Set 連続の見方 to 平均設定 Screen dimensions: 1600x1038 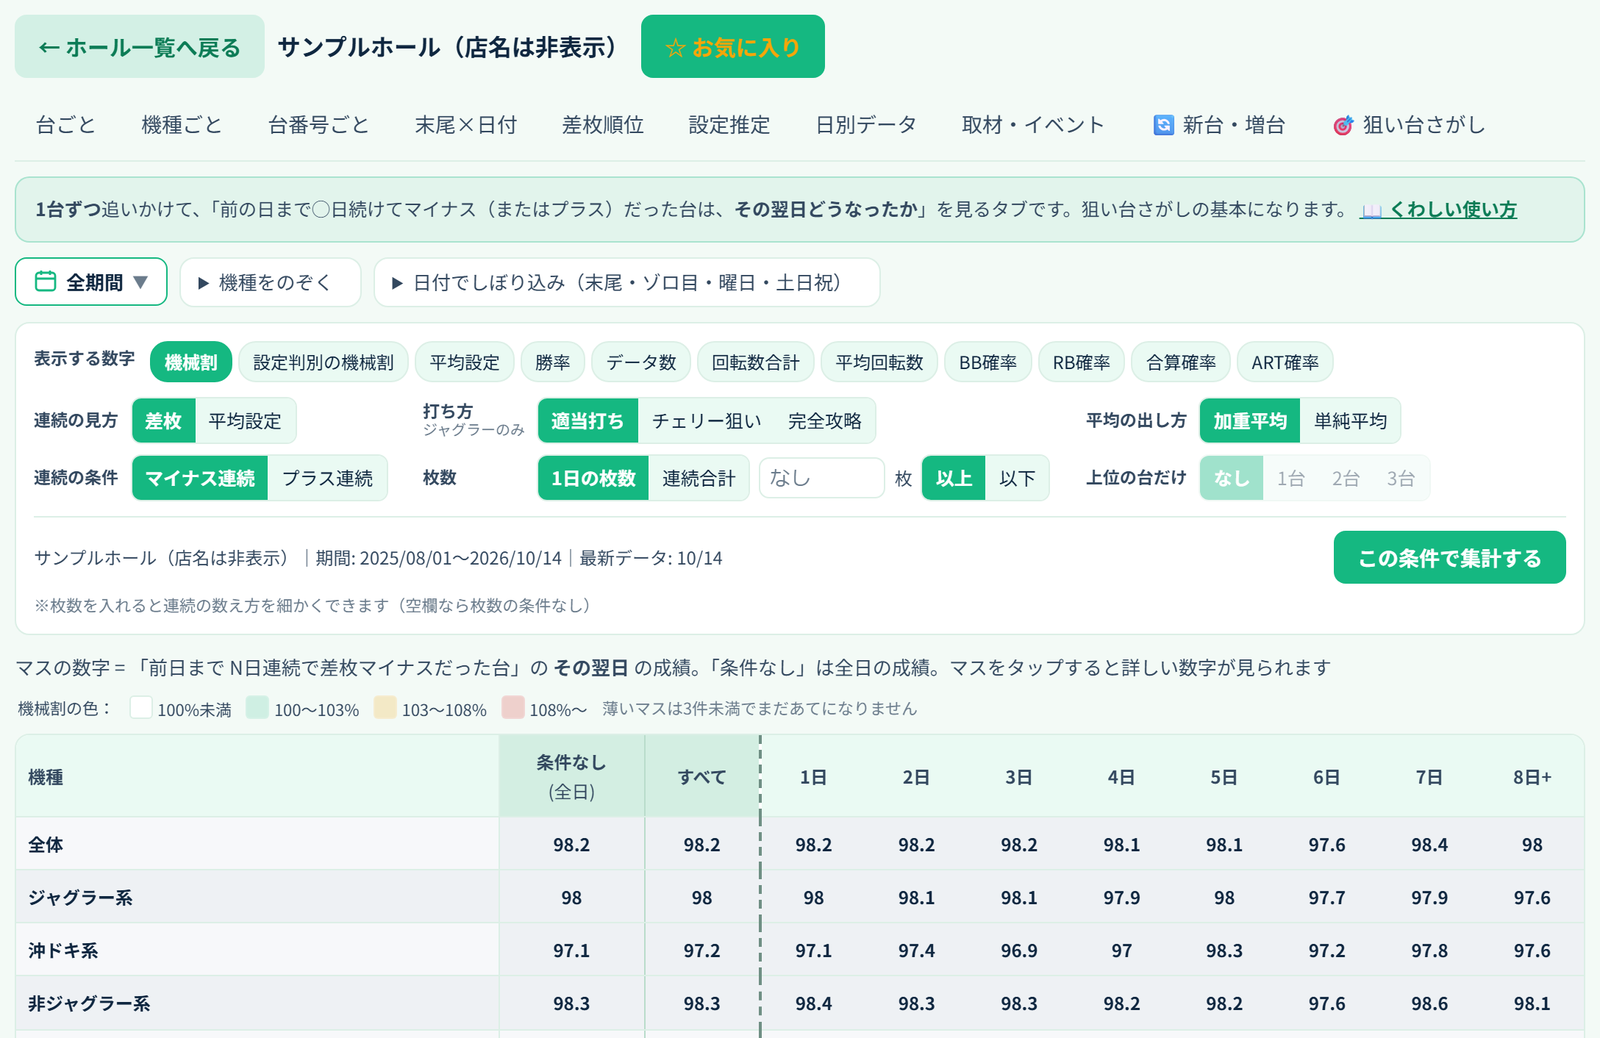coord(245,421)
